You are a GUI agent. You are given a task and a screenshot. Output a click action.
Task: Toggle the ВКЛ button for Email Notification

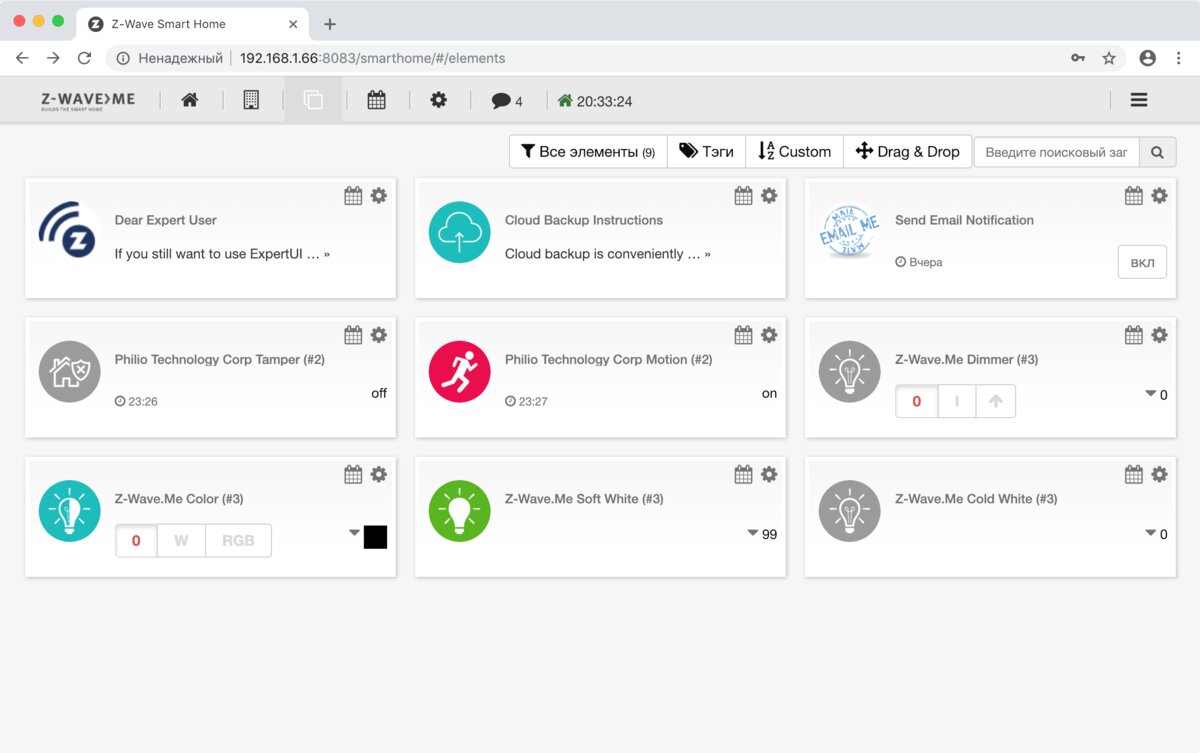click(x=1141, y=263)
